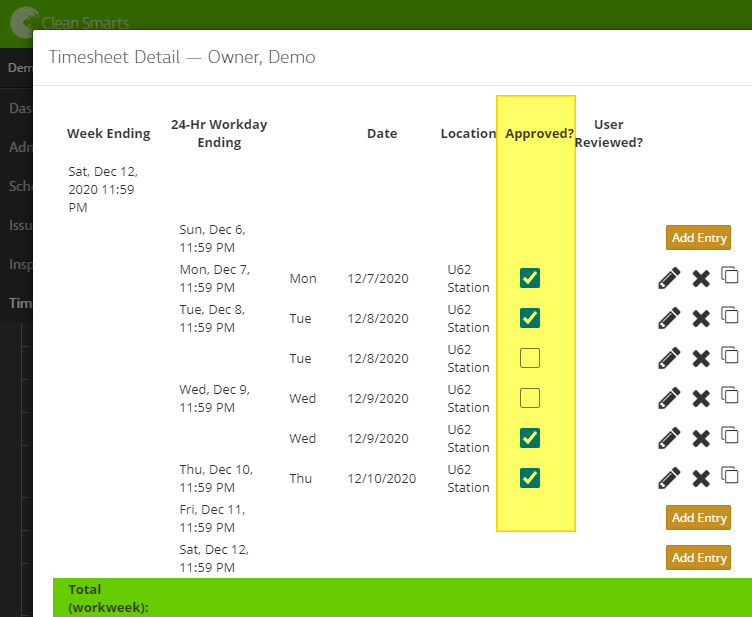Delete the second Tuesday 12/8/2020 entry

pos(701,358)
